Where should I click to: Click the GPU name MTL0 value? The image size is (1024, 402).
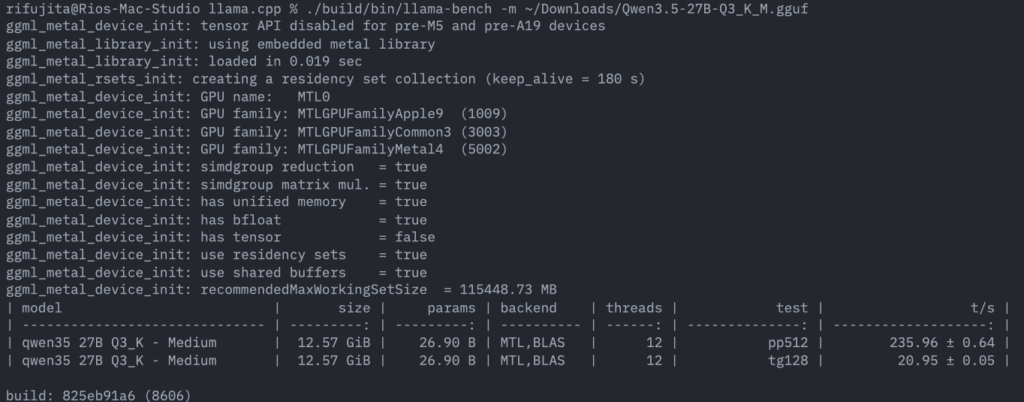coord(314,96)
